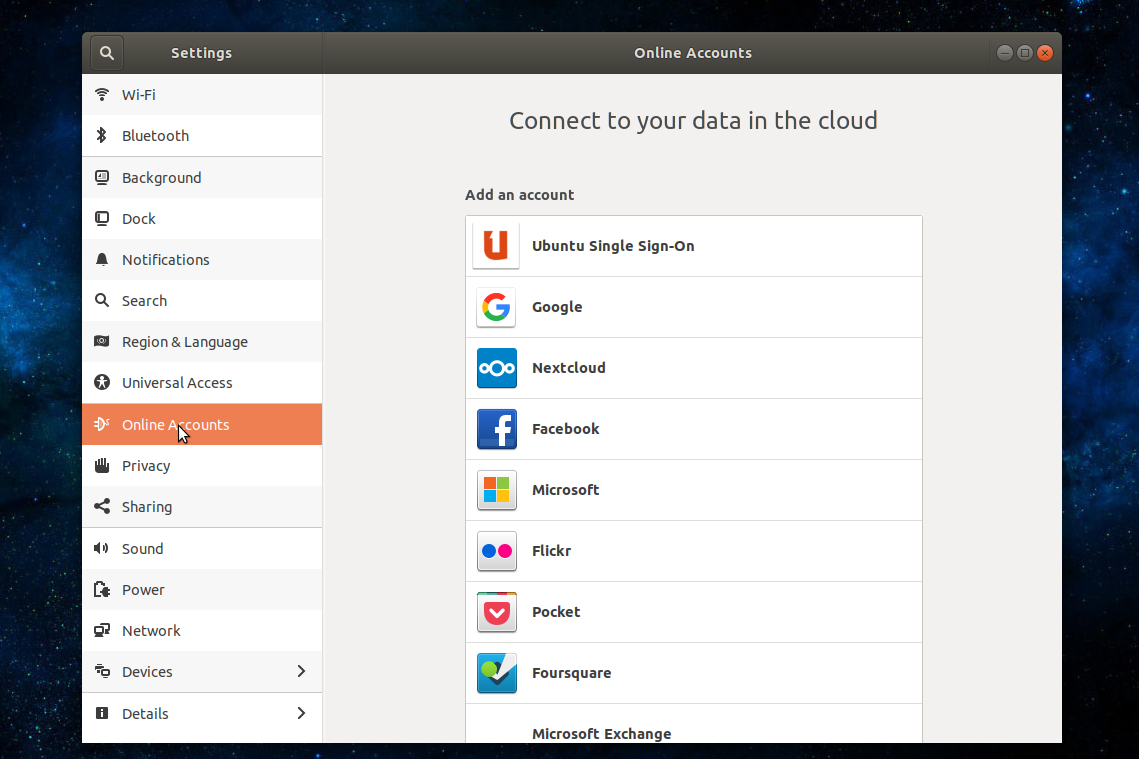Open the Background settings panel

(202, 177)
